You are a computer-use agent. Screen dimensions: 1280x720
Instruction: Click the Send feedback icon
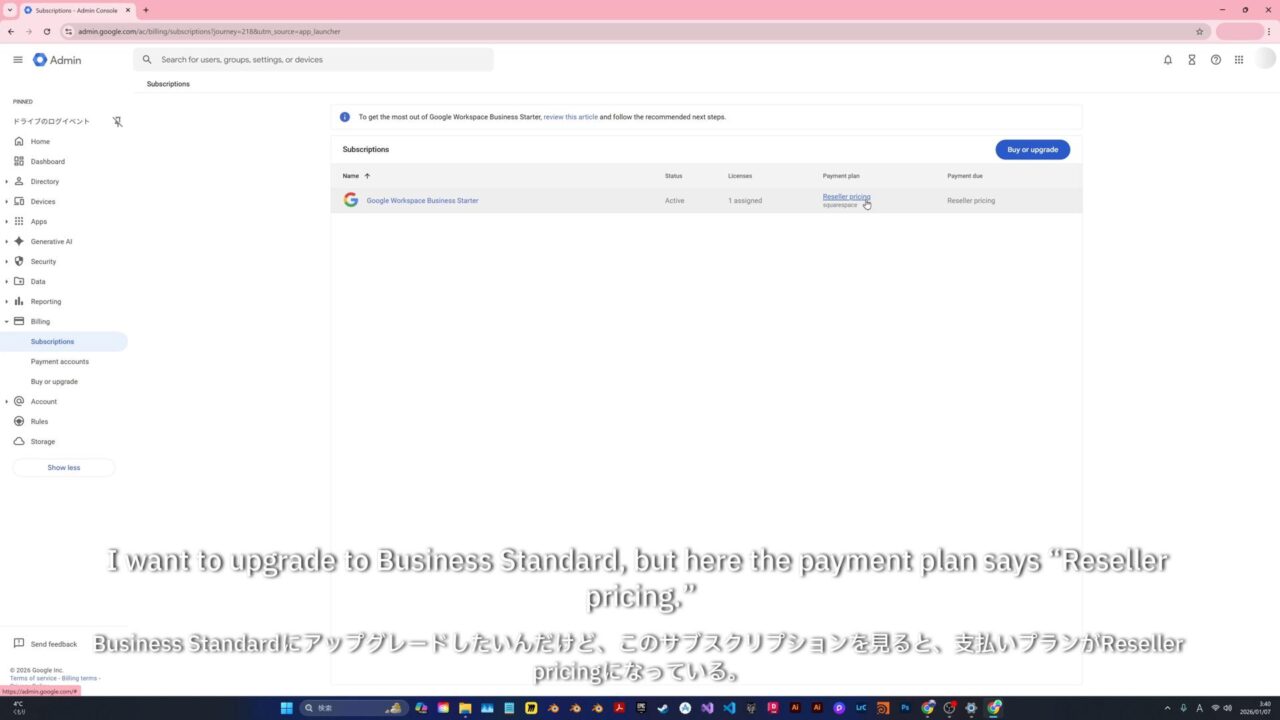19,644
